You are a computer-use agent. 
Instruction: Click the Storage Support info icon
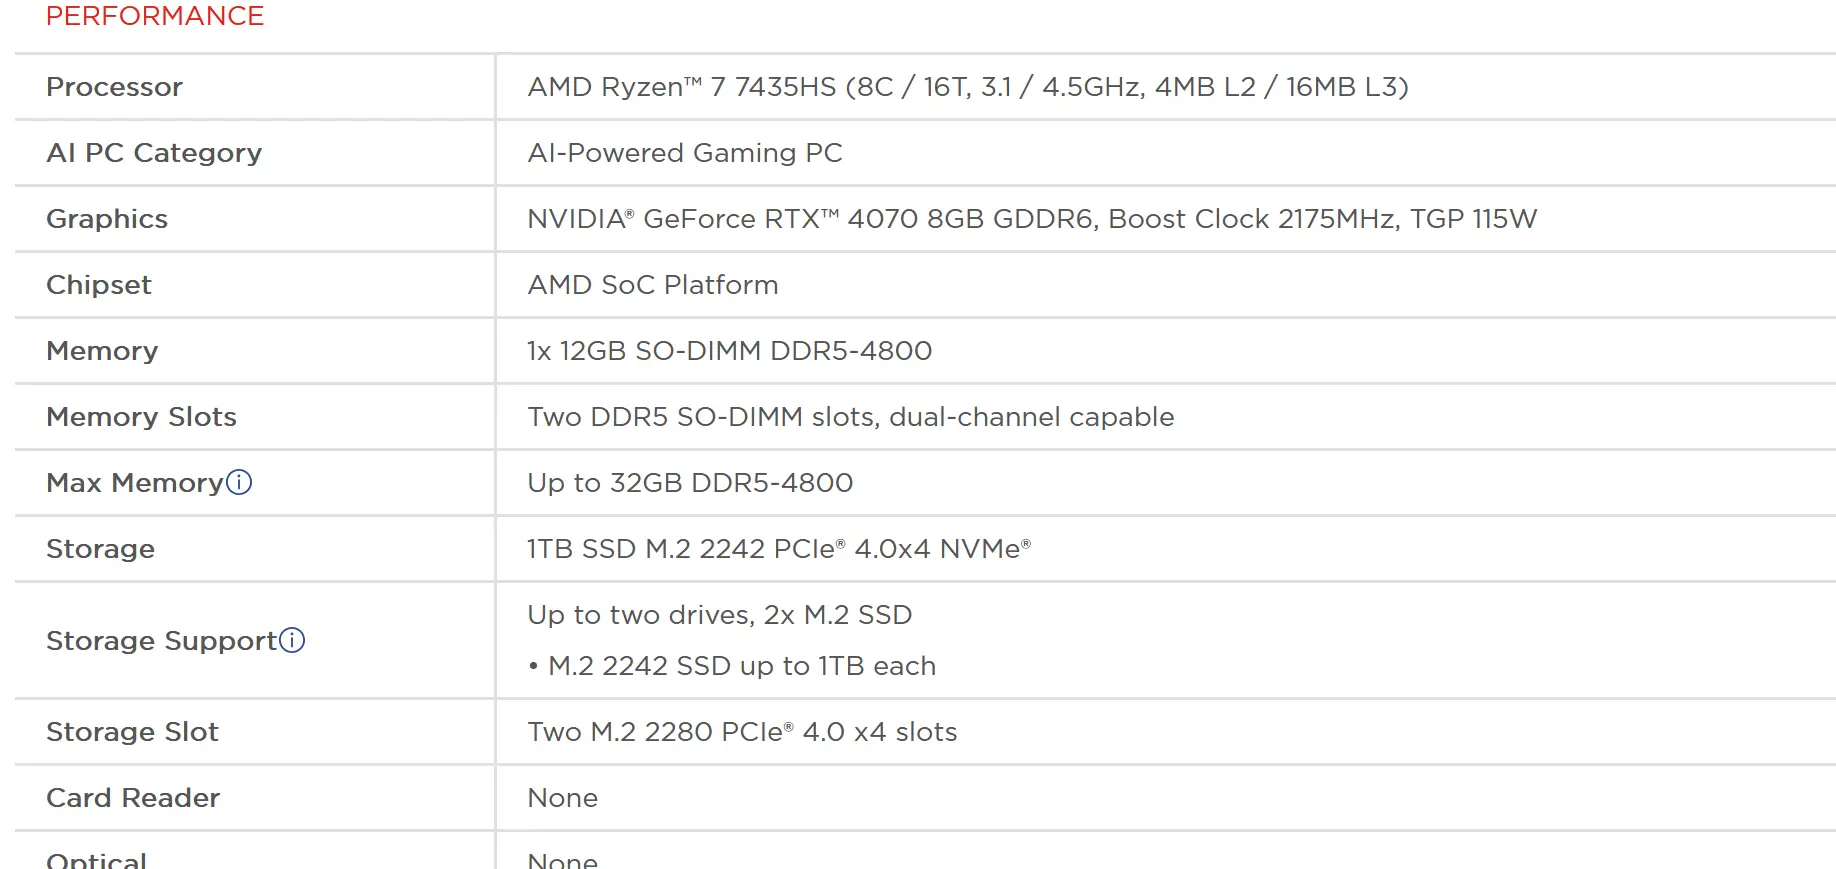[x=292, y=640]
